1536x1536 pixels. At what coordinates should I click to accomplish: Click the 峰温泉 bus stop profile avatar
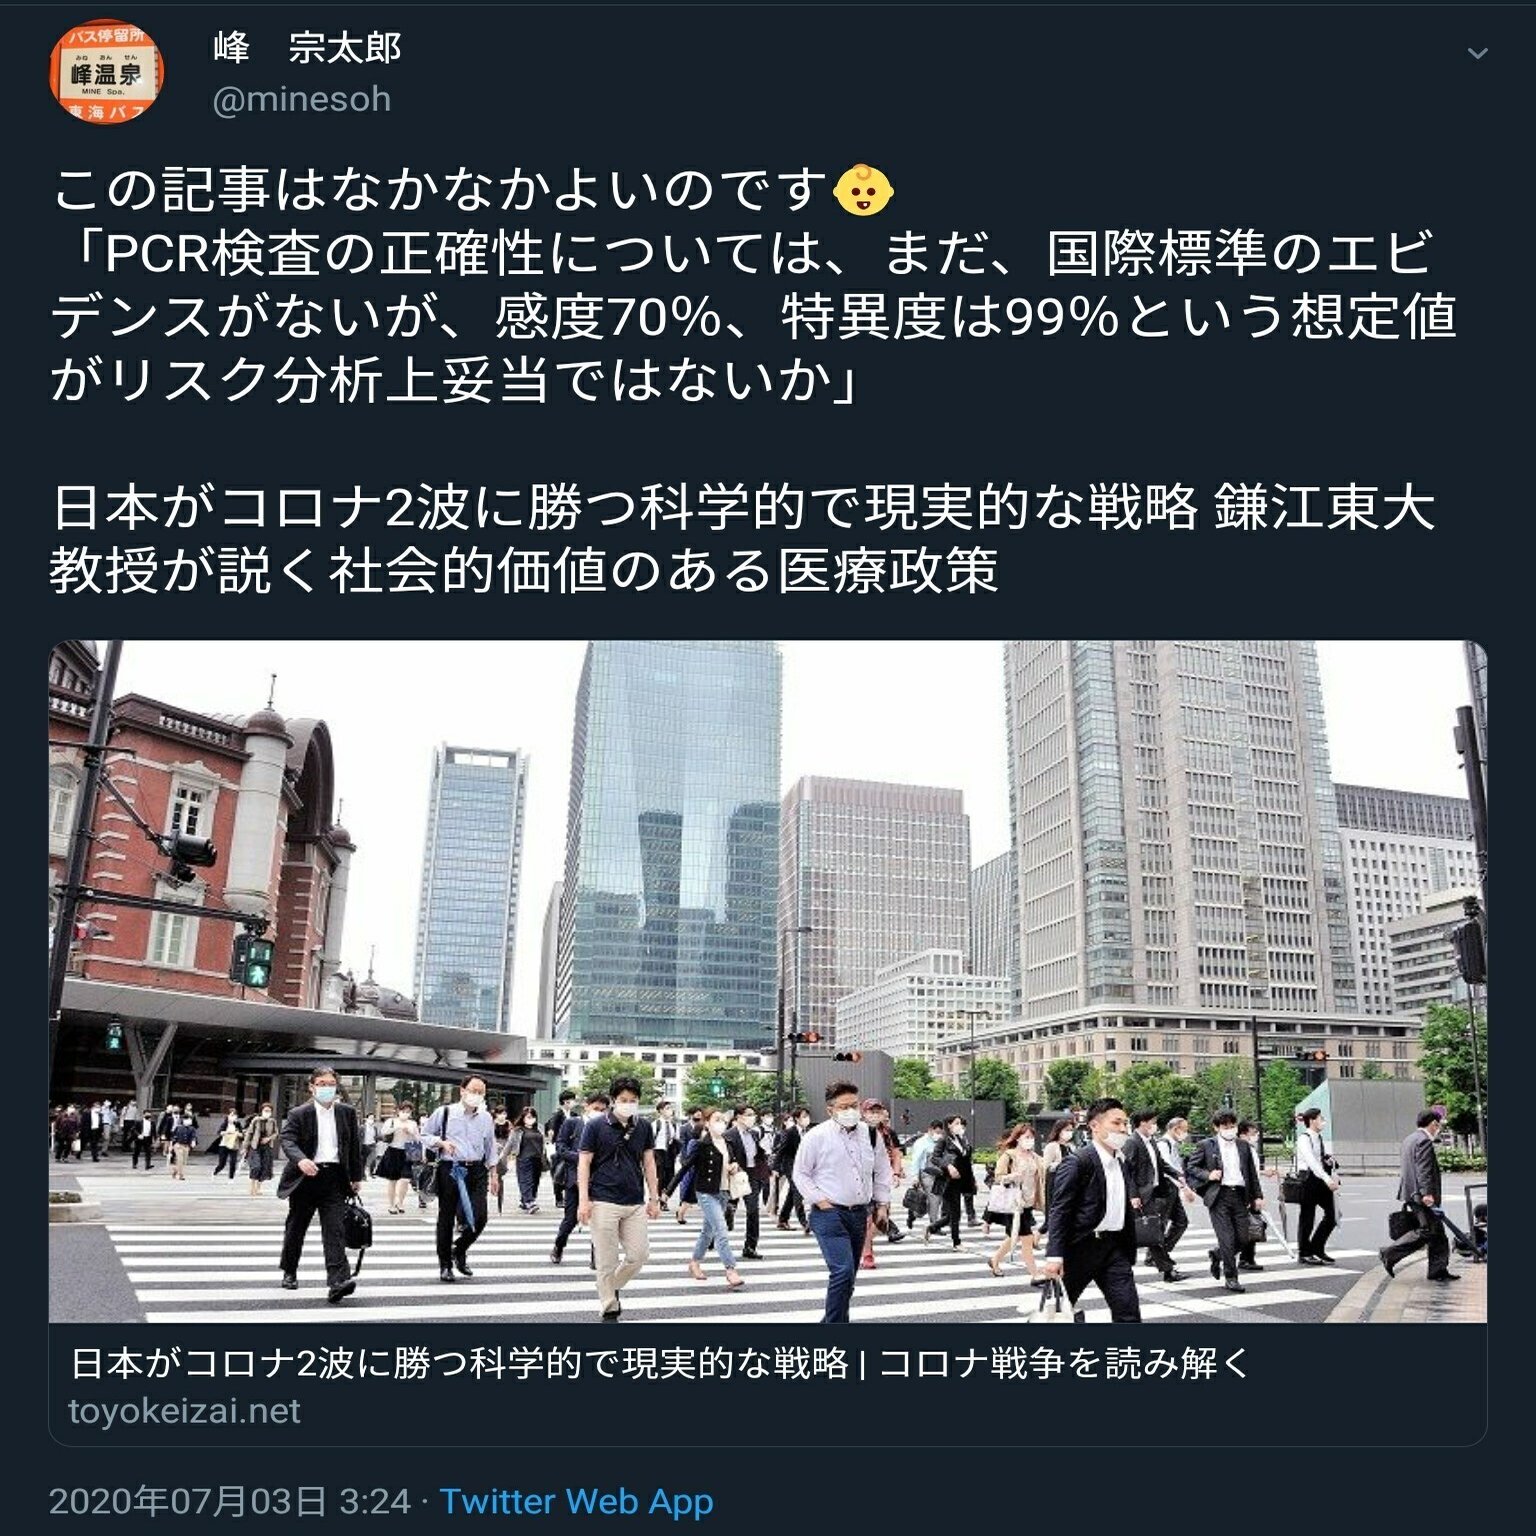click(x=106, y=71)
